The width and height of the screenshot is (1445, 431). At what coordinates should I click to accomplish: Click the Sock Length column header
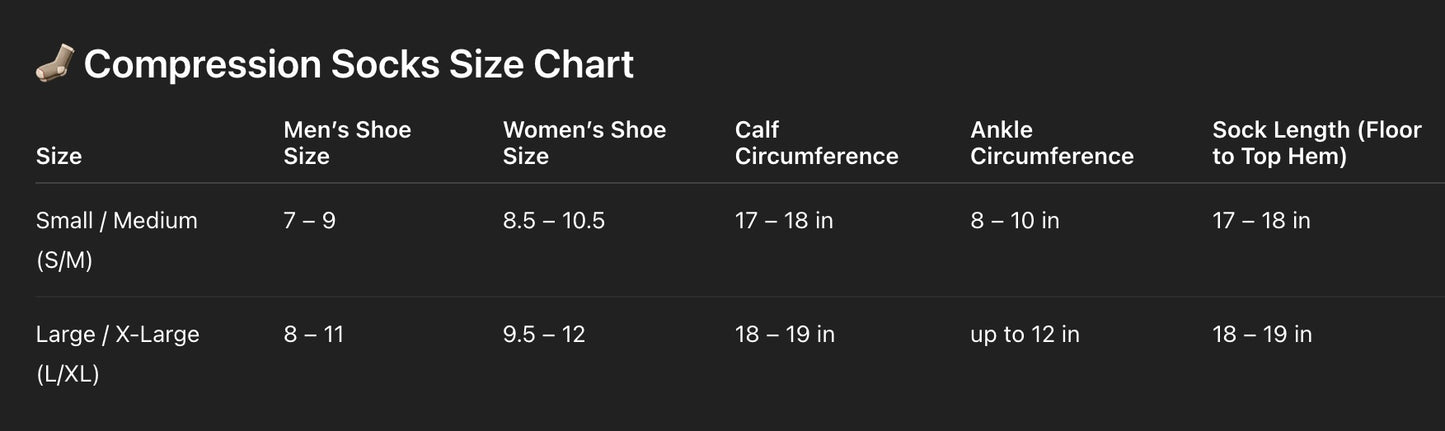coord(1316,143)
